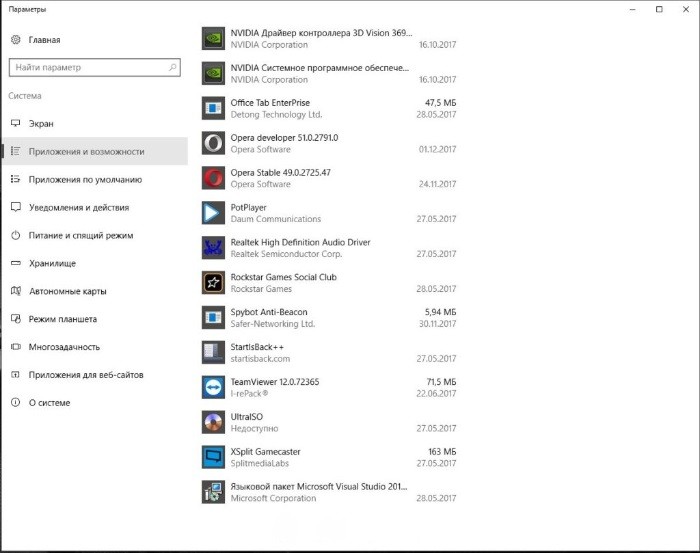Select the Opera developer 51.0.2791.0 entry

pos(284,137)
